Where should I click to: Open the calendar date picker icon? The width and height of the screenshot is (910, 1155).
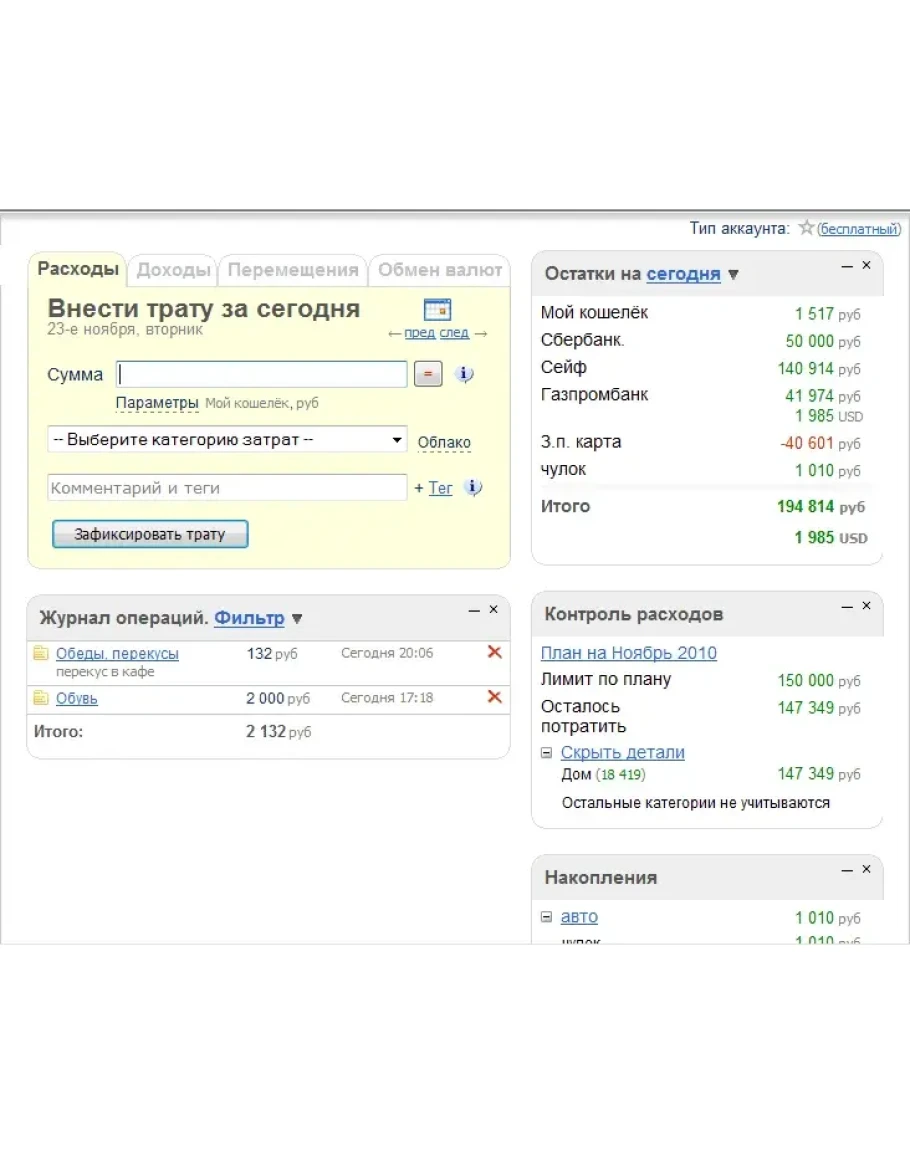437,309
